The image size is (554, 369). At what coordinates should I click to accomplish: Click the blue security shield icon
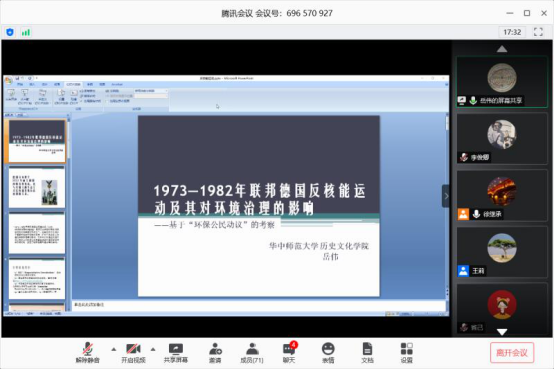click(10, 32)
